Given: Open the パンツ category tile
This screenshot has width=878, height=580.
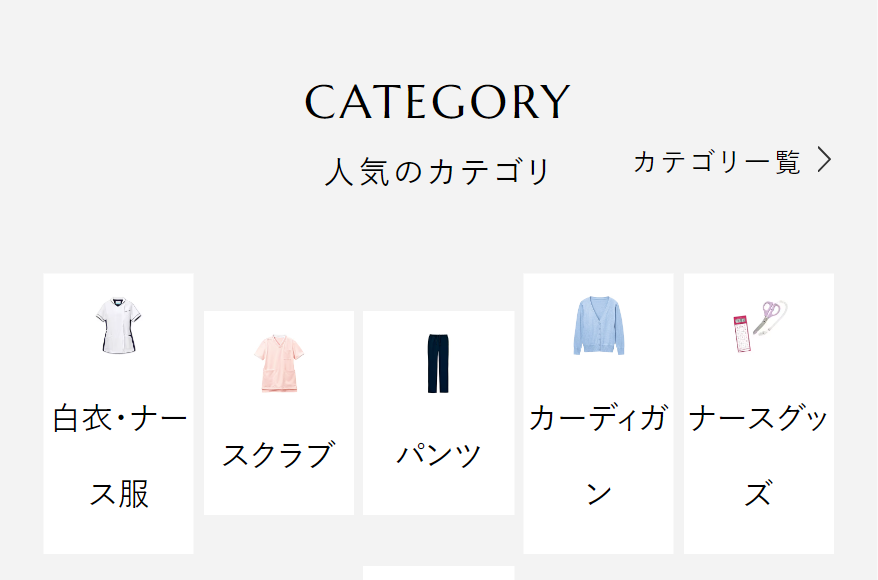Looking at the screenshot, I should 438,415.
